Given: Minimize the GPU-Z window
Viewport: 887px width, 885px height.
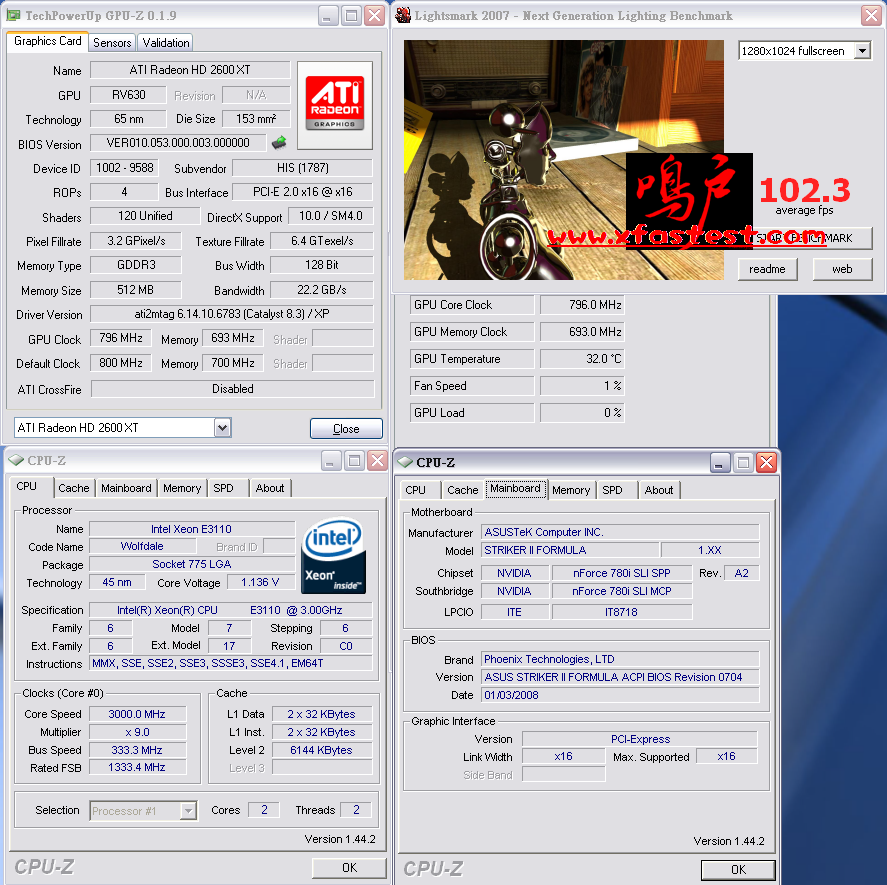Looking at the screenshot, I should 328,15.
